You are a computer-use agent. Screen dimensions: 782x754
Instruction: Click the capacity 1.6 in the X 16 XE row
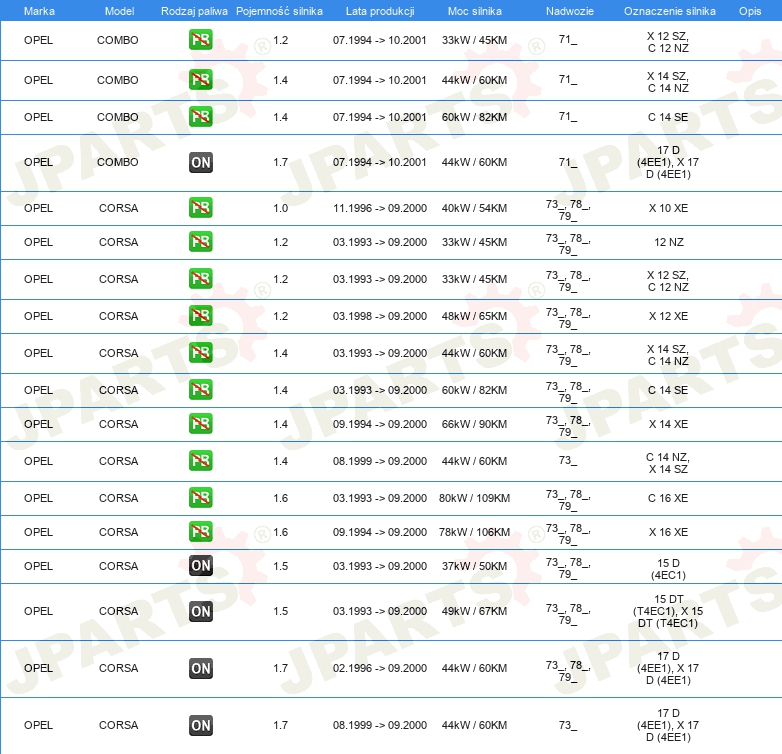pyautogui.click(x=281, y=532)
